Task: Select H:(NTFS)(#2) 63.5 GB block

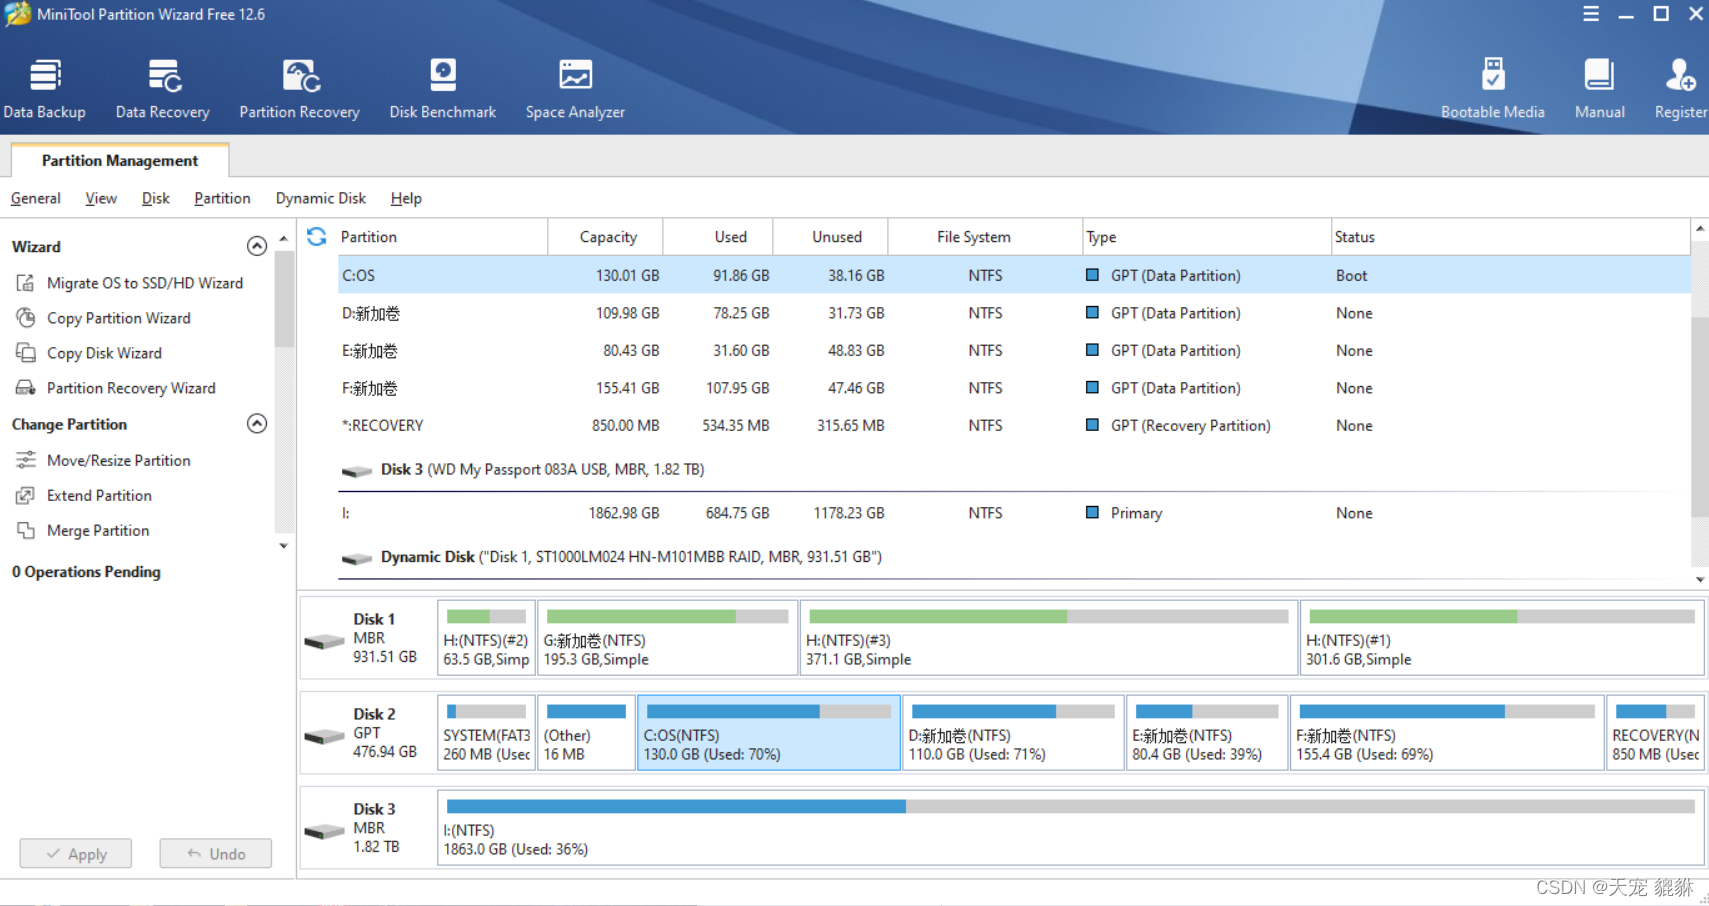Action: [486, 637]
